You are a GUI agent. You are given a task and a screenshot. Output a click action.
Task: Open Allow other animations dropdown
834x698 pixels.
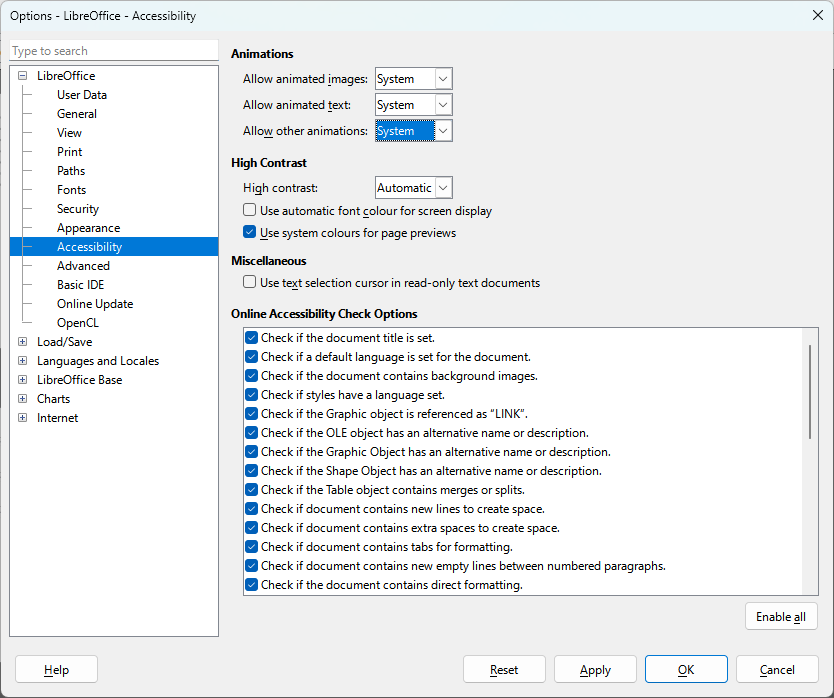414,131
